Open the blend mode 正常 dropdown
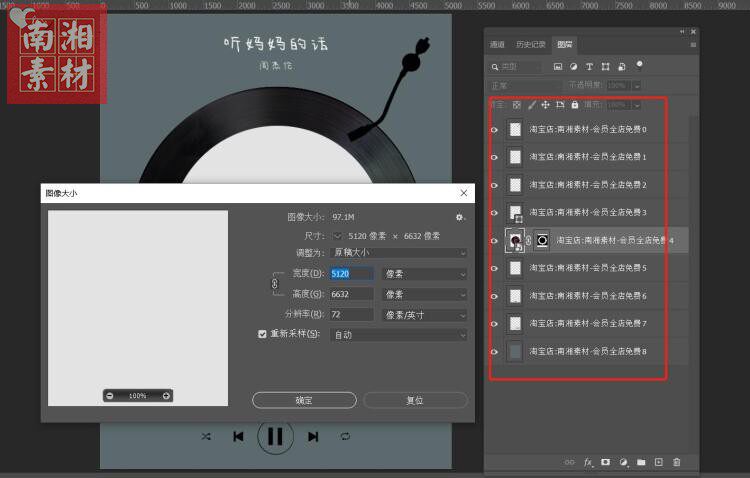750x478 pixels. (x=525, y=86)
